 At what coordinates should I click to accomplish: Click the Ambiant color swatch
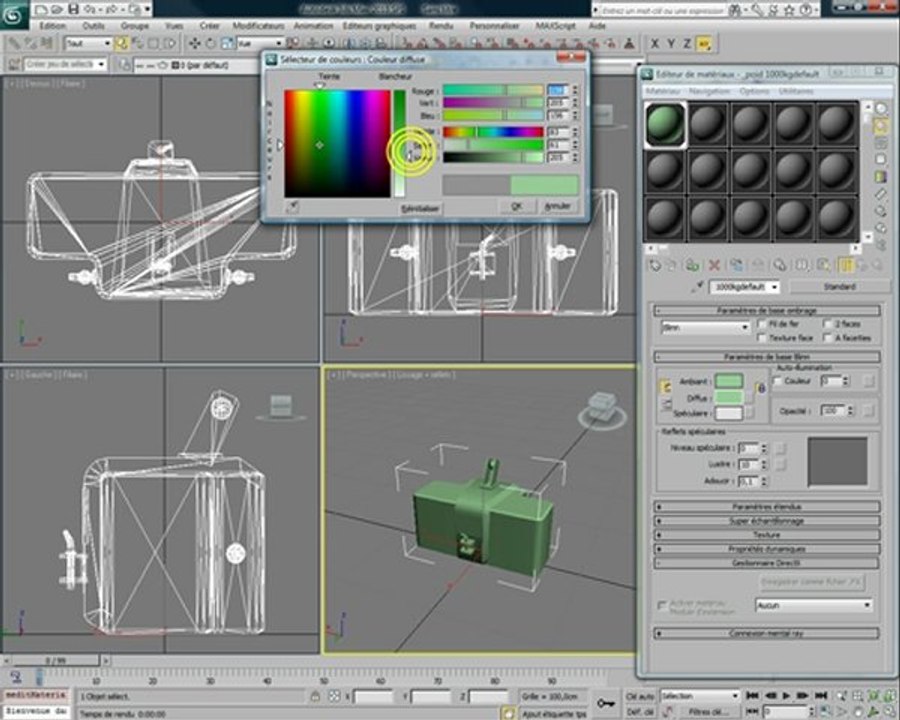click(729, 381)
